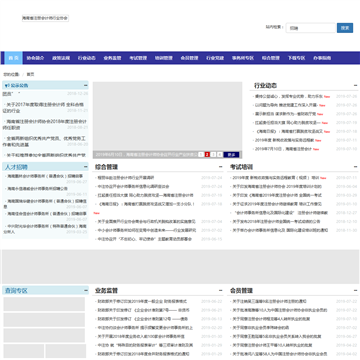
Task: Select 综合管理 in the top navigation bar
Action: tap(270, 58)
